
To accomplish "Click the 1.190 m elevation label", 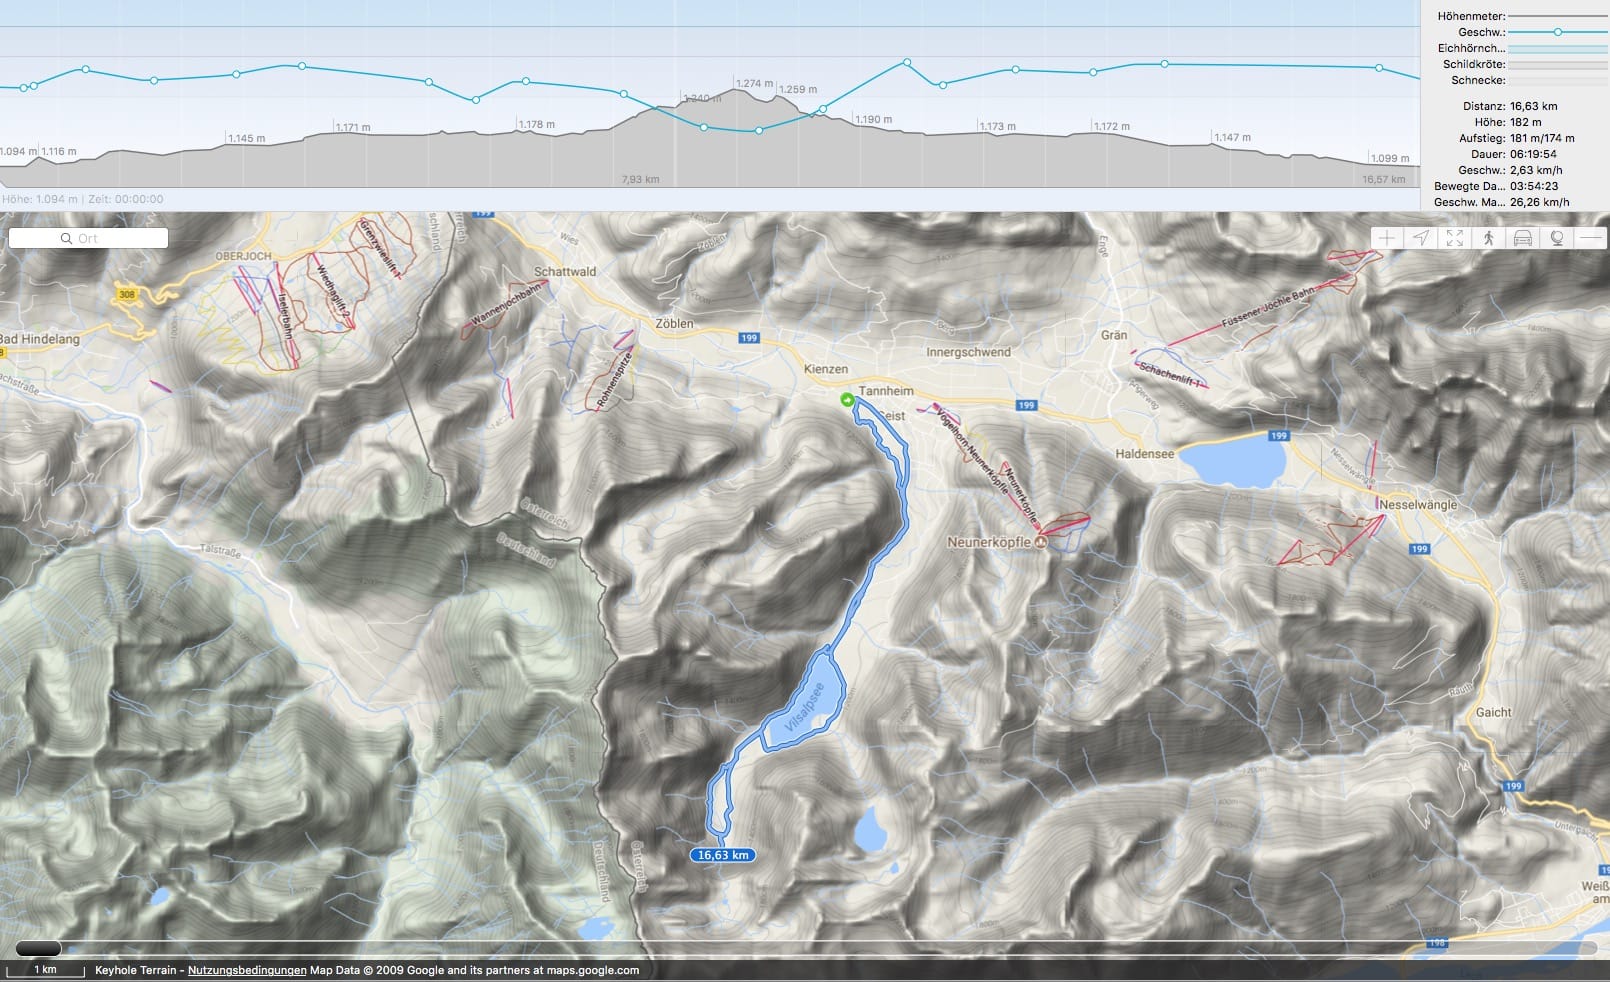I will coord(873,120).
